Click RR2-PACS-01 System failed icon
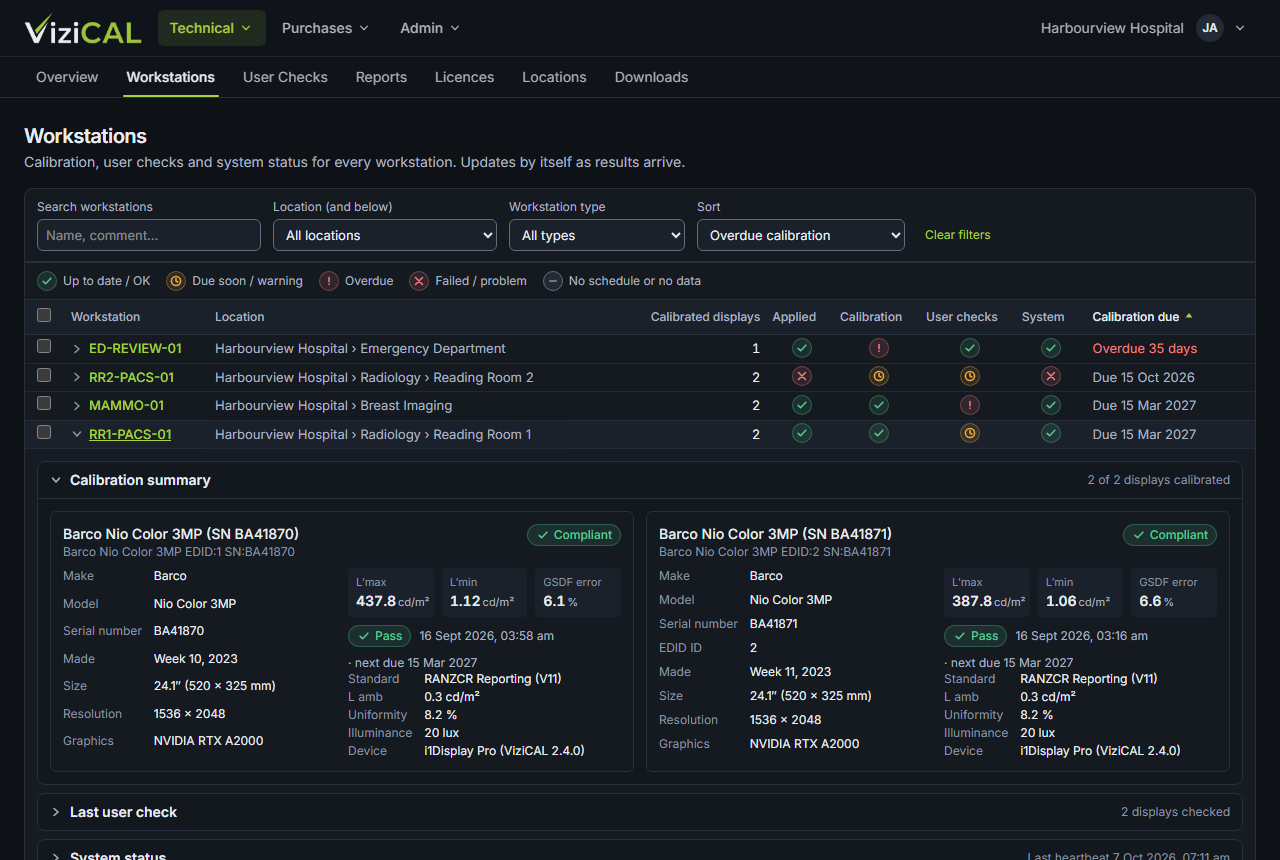 point(1051,377)
